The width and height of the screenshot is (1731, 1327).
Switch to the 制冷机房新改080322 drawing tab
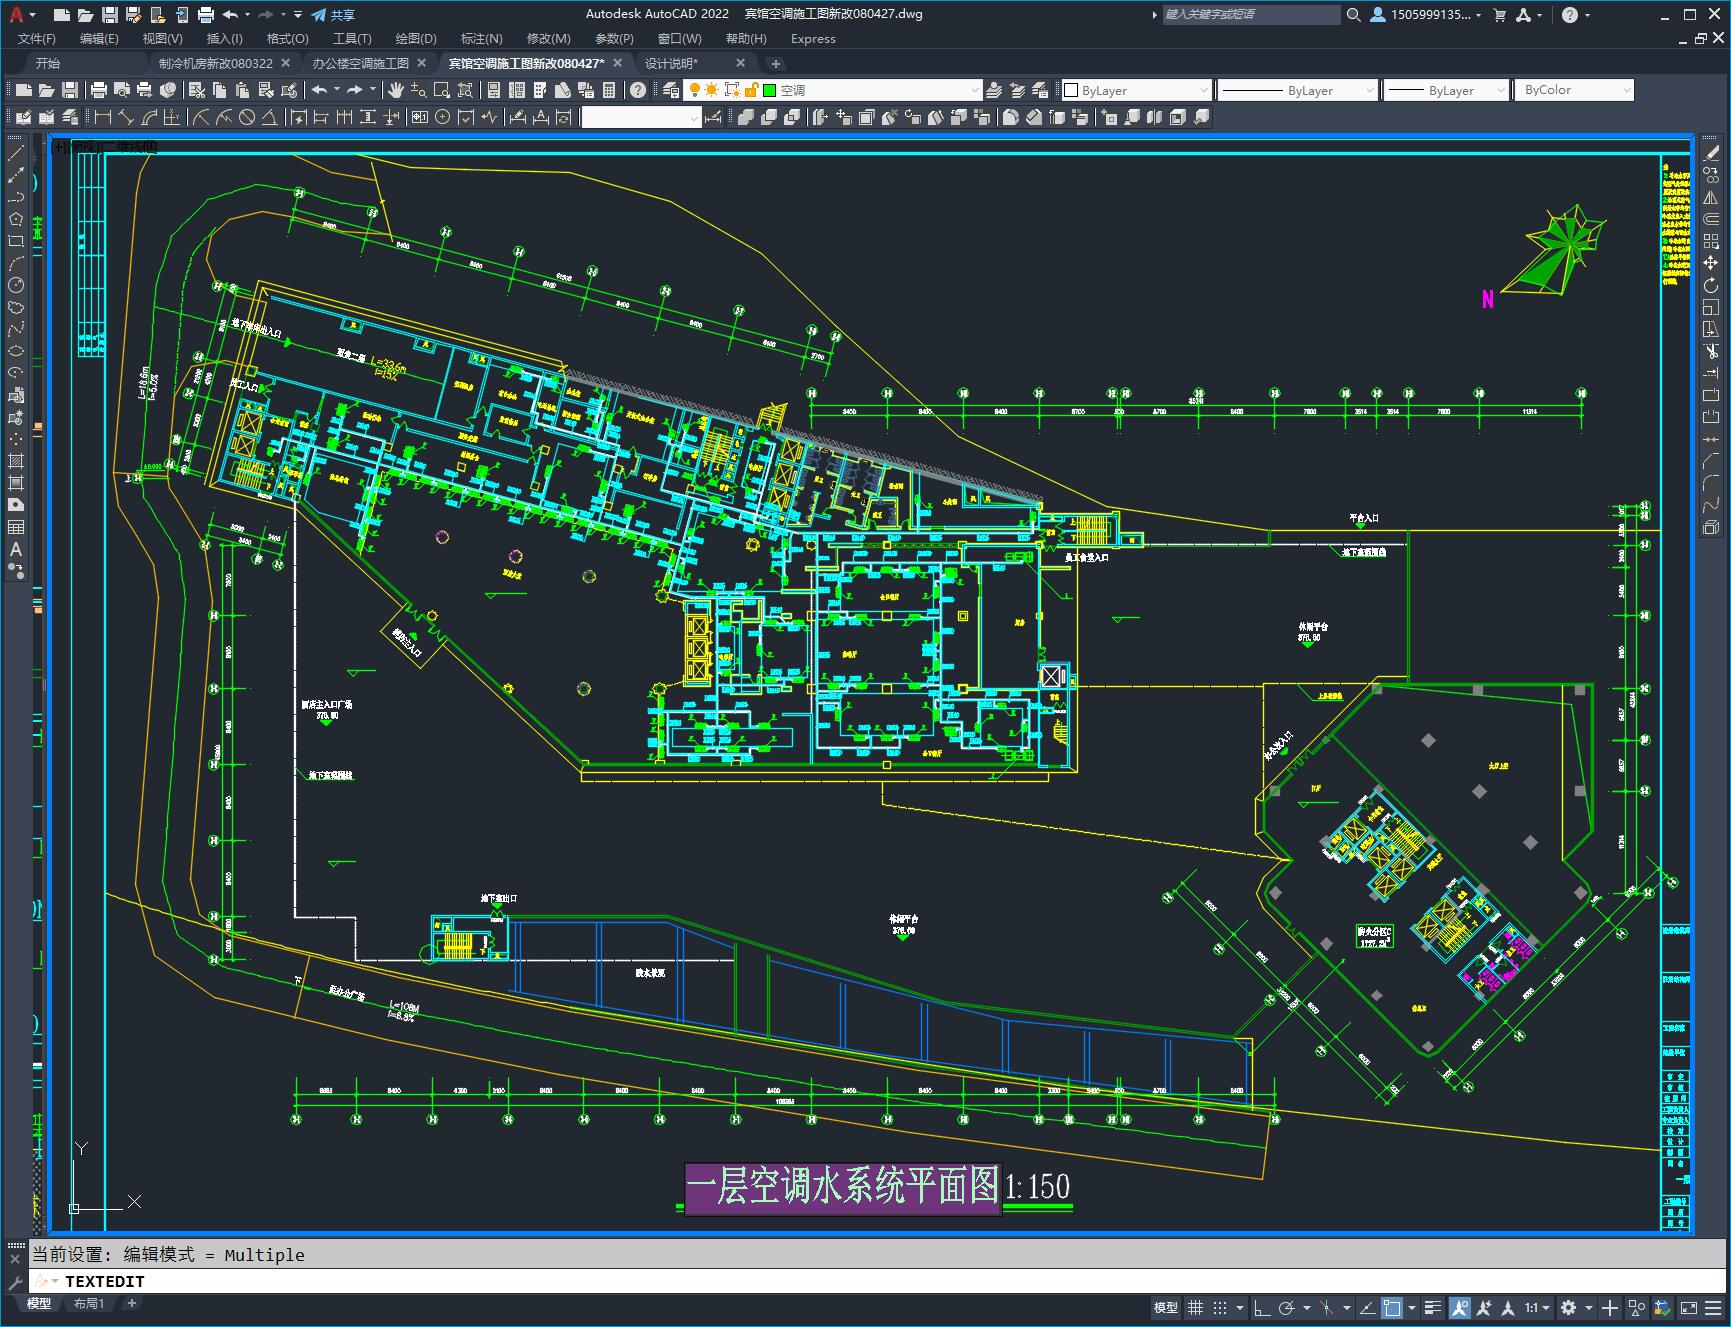215,63
